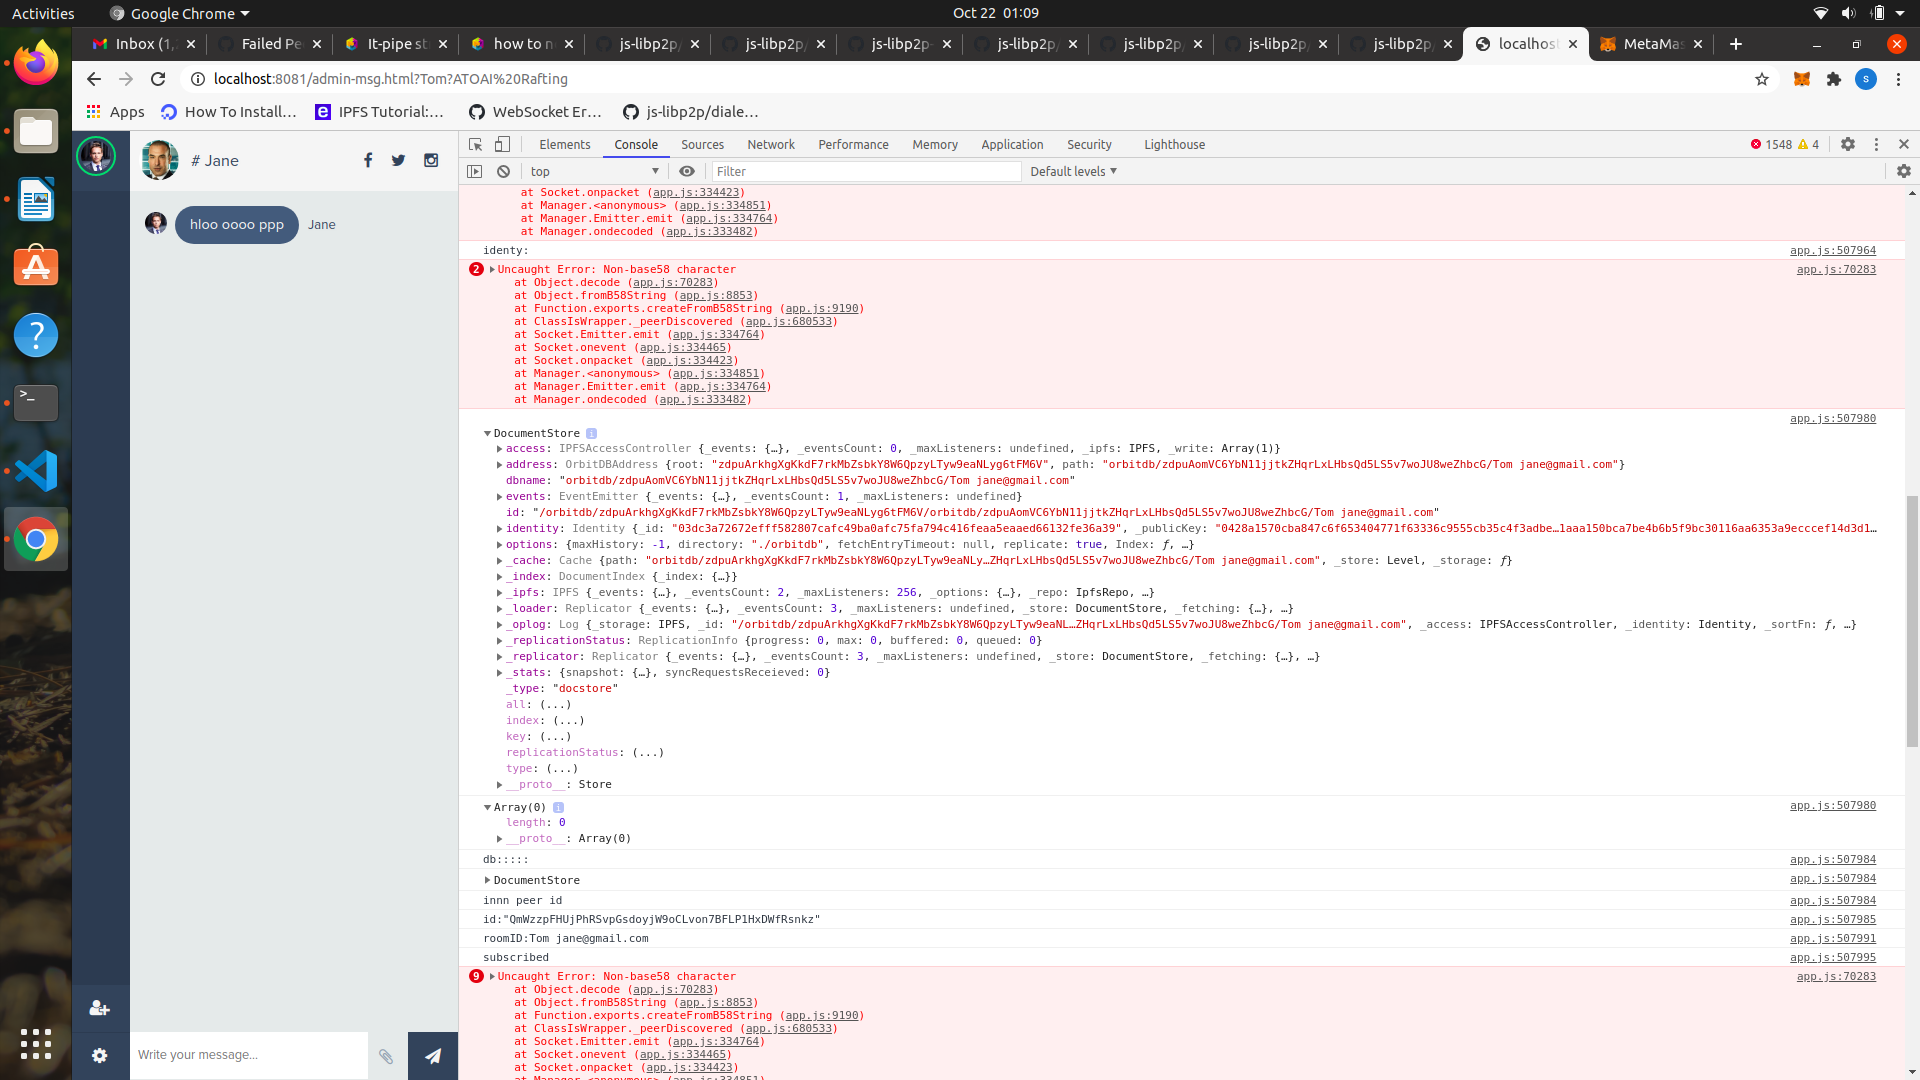Viewport: 1920px width, 1080px height.
Task: Click the Instagram icon in chat header
Action: point(431,160)
